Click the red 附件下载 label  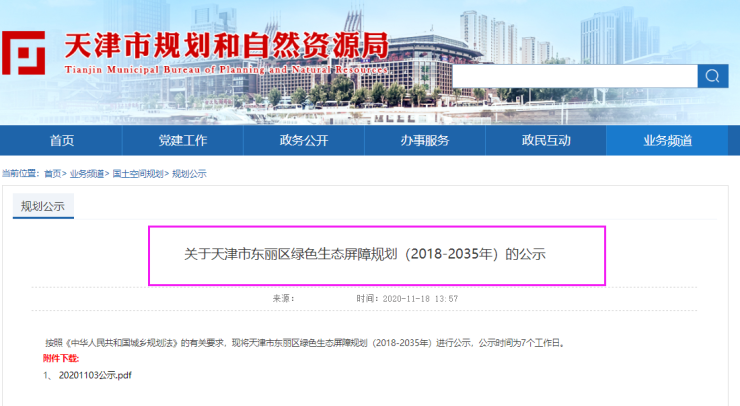pyautogui.click(x=60, y=358)
